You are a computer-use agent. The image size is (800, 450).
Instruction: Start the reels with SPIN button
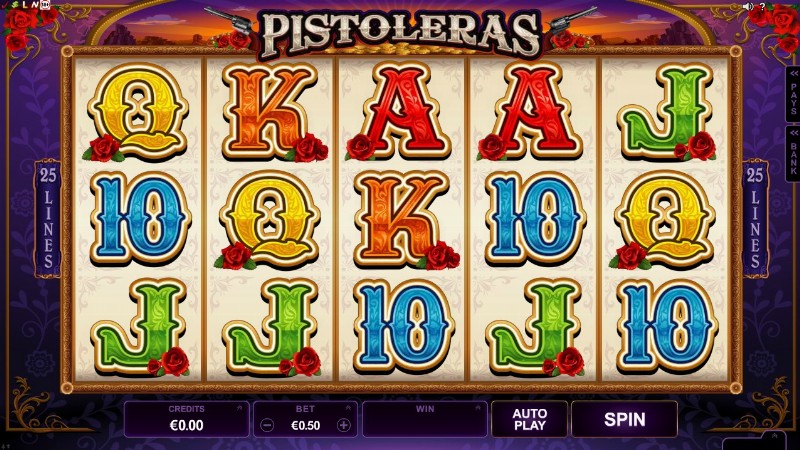[624, 419]
